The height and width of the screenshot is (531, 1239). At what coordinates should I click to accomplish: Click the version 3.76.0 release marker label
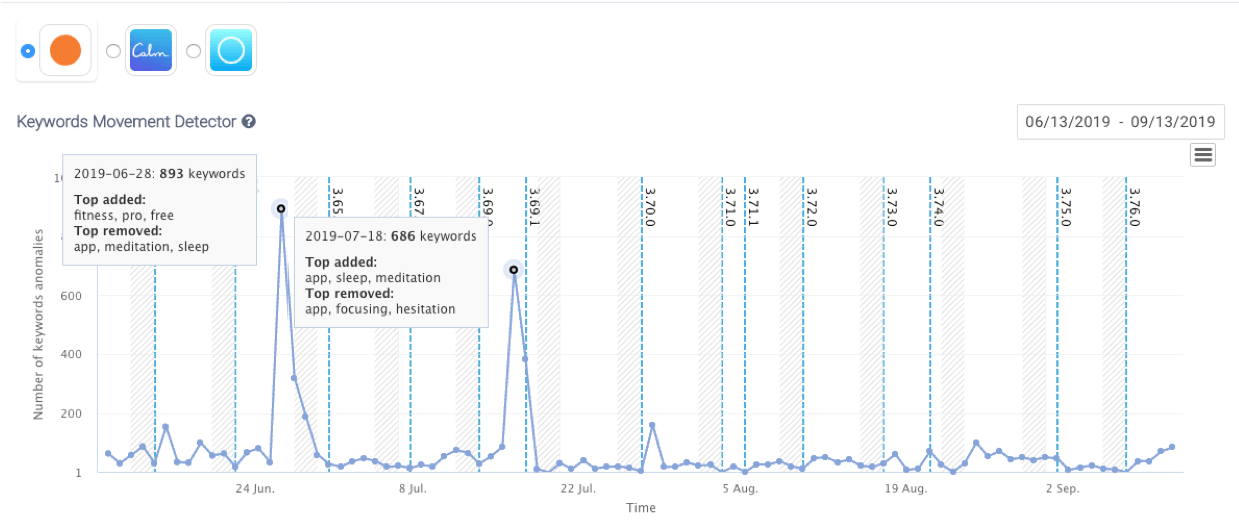(1134, 207)
